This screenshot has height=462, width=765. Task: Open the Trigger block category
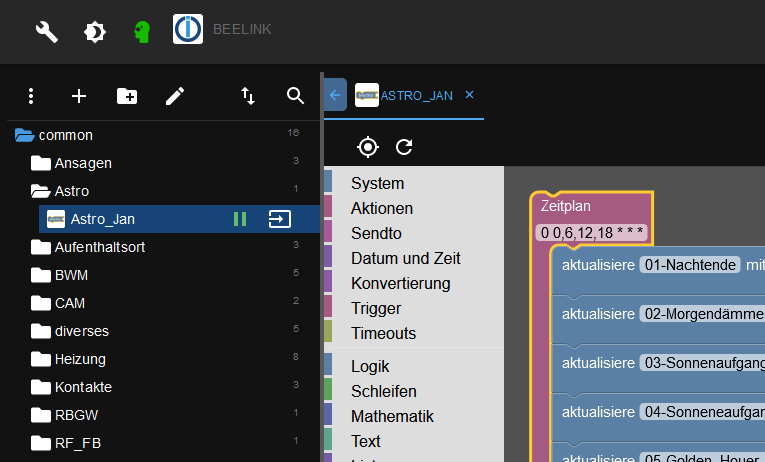click(x=376, y=308)
